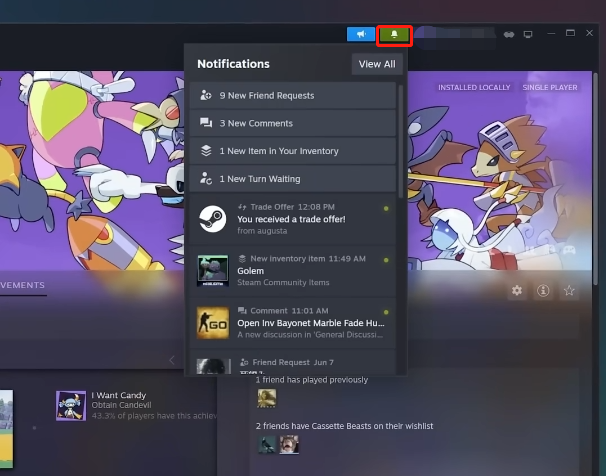Click "2 friends have Cassette Beasts on their wishlist"

pyautogui.click(x=344, y=426)
